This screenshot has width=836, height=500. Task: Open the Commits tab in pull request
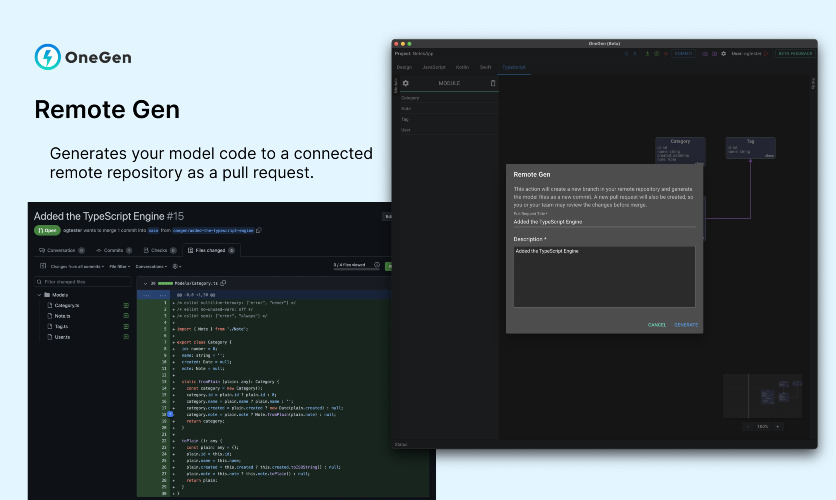point(111,250)
